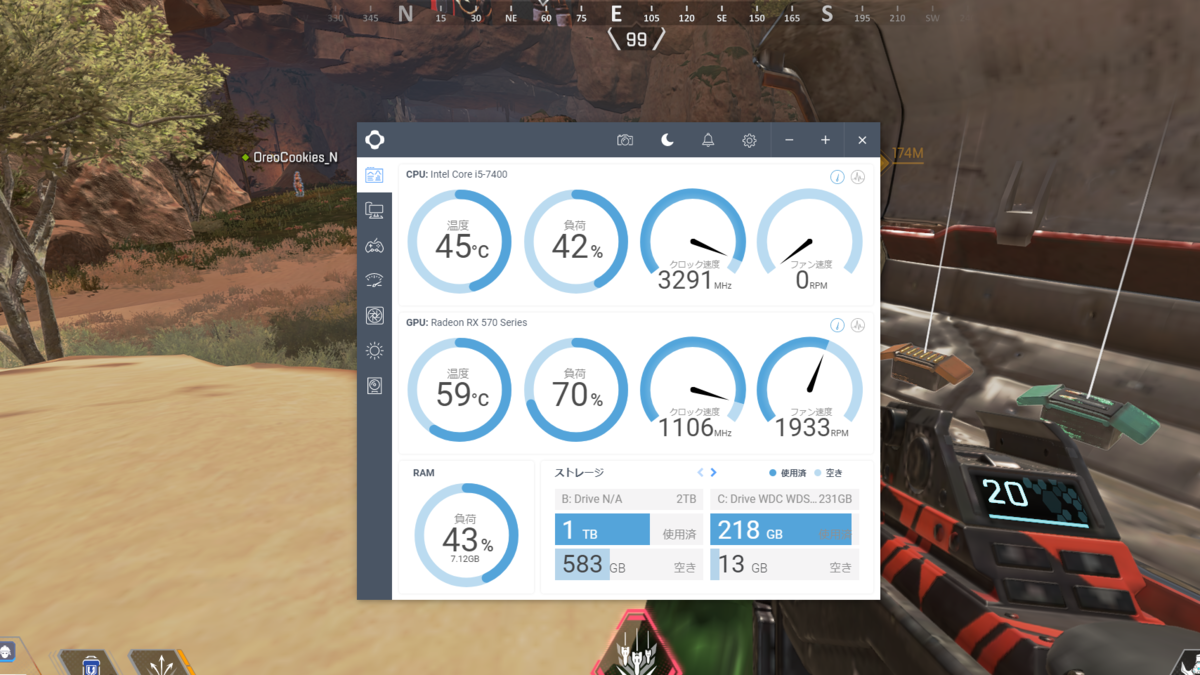Viewport: 1200px width, 675px height.
Task: Click the 空き free legend entry
Action: tap(829, 473)
